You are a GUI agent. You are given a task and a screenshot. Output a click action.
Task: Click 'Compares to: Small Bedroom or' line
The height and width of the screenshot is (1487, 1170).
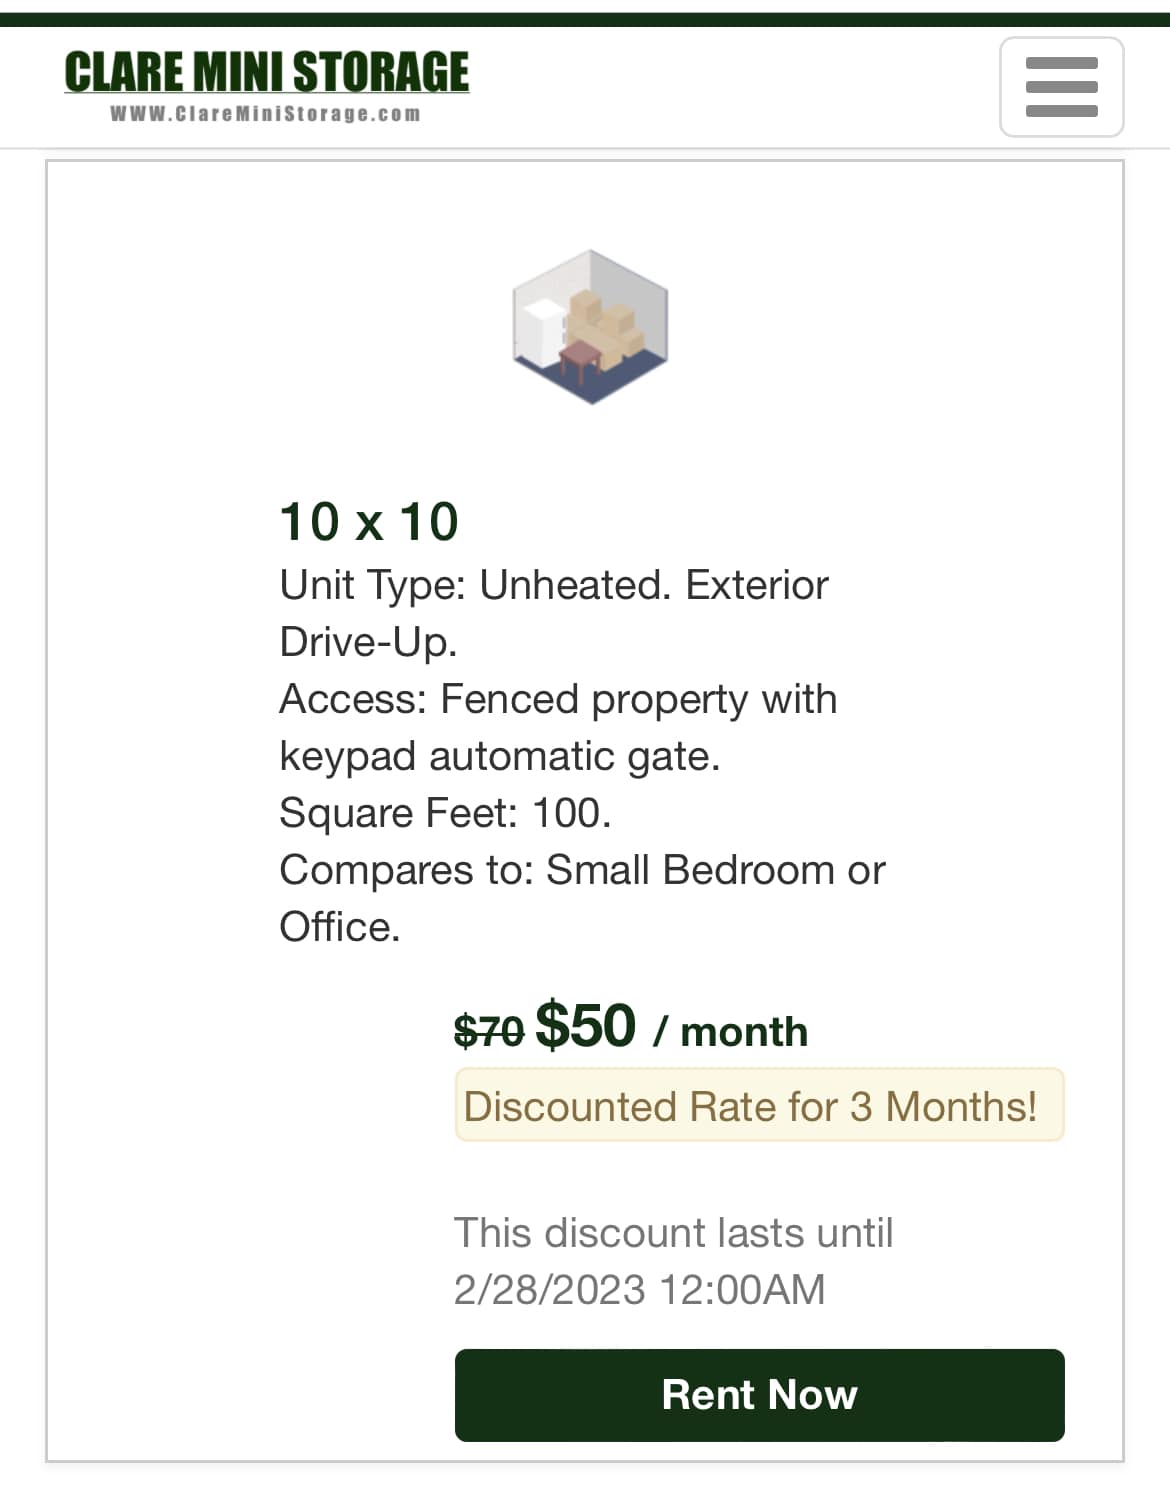tap(582, 871)
